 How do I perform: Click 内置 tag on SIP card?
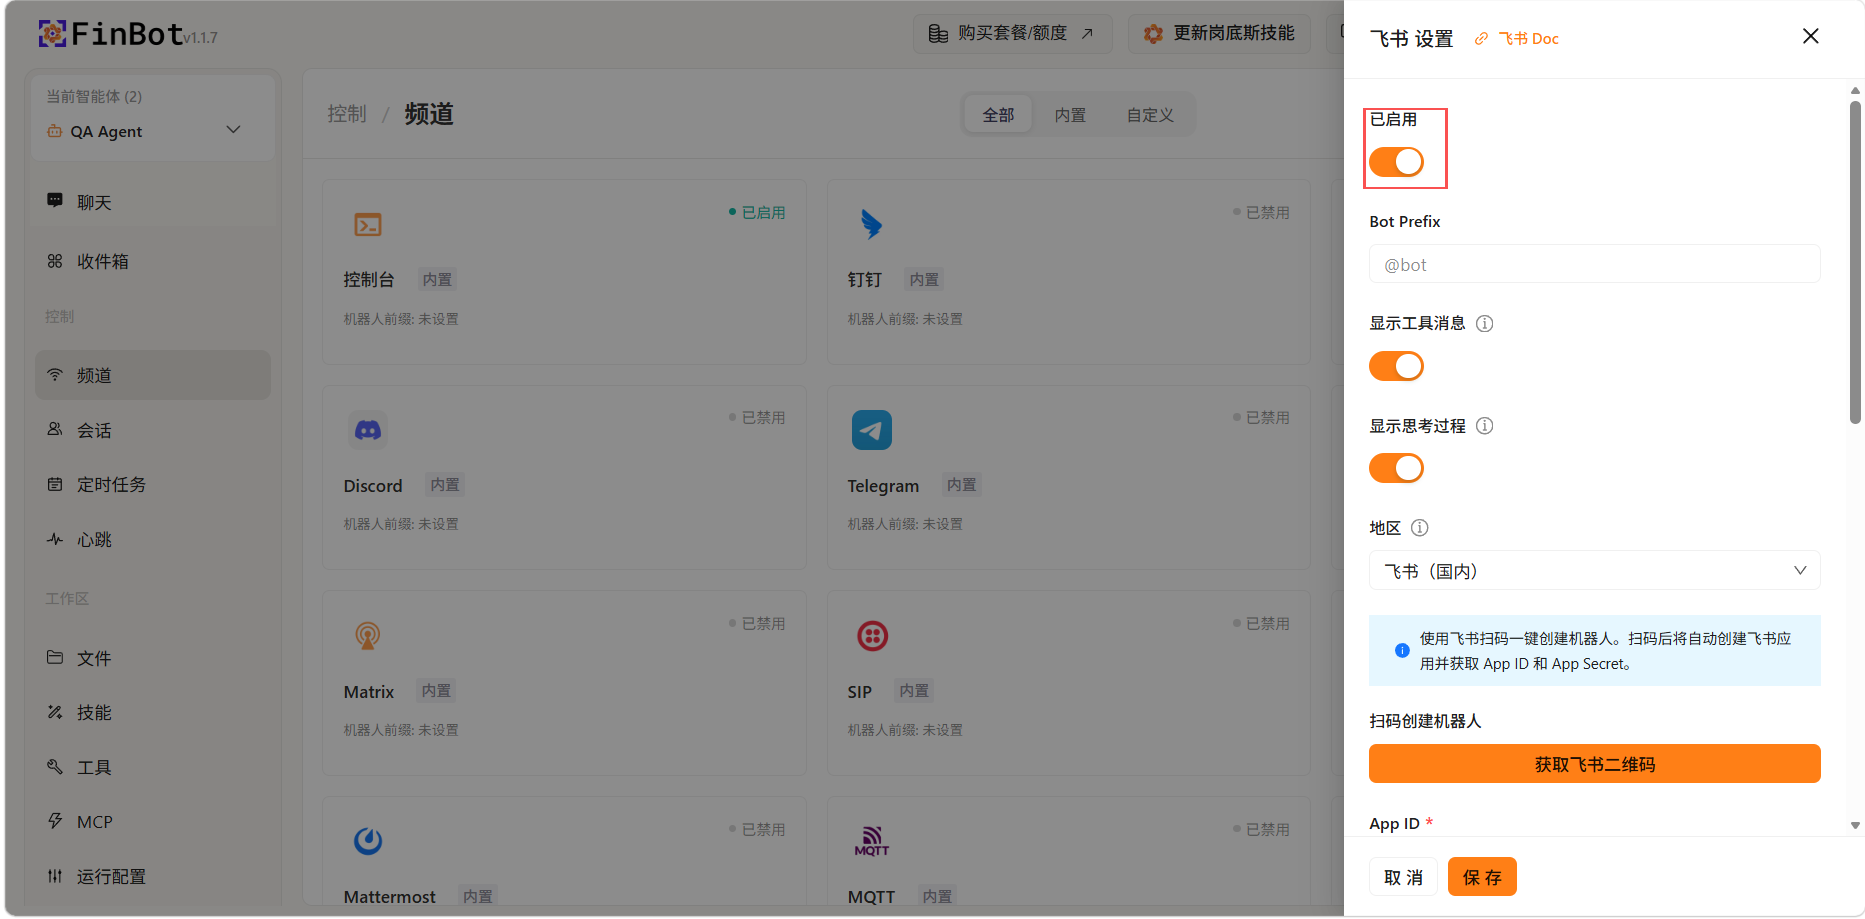[914, 691]
